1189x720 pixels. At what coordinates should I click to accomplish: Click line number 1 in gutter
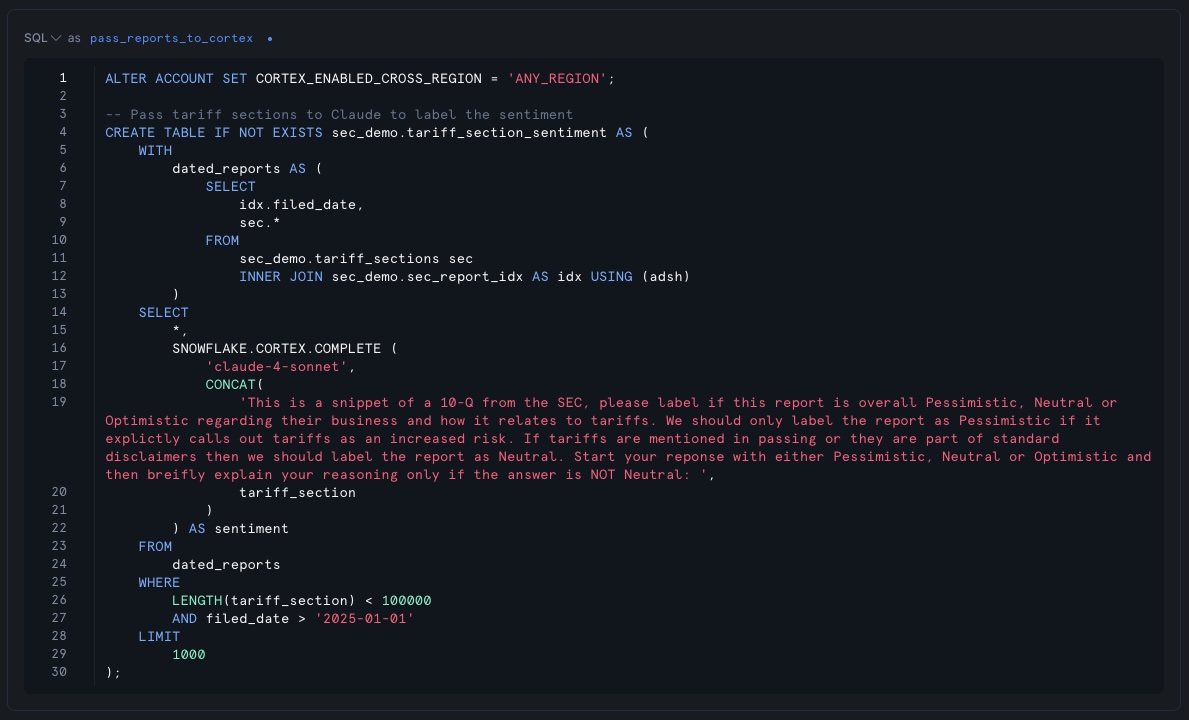pos(63,78)
